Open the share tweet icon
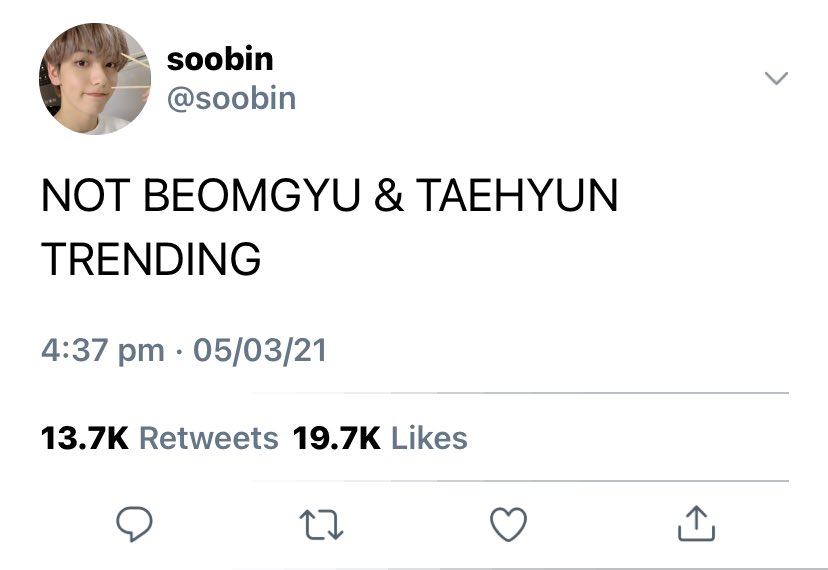 tap(696, 524)
